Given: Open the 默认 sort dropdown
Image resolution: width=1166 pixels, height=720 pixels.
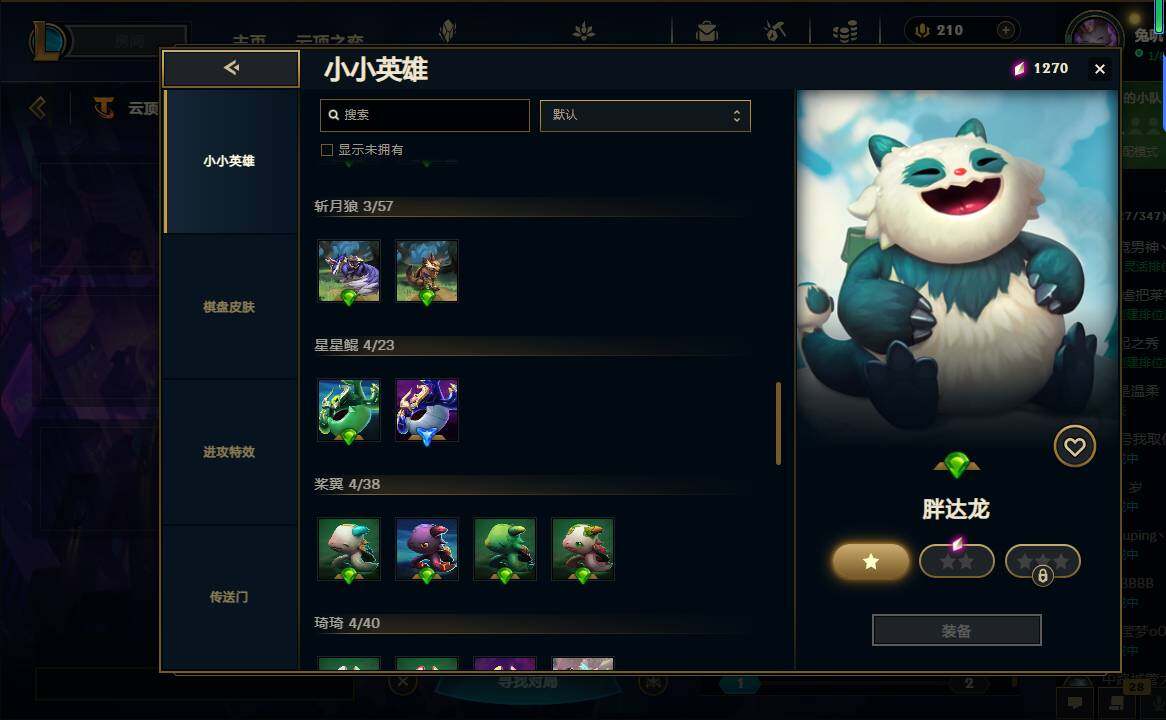Looking at the screenshot, I should [x=645, y=115].
